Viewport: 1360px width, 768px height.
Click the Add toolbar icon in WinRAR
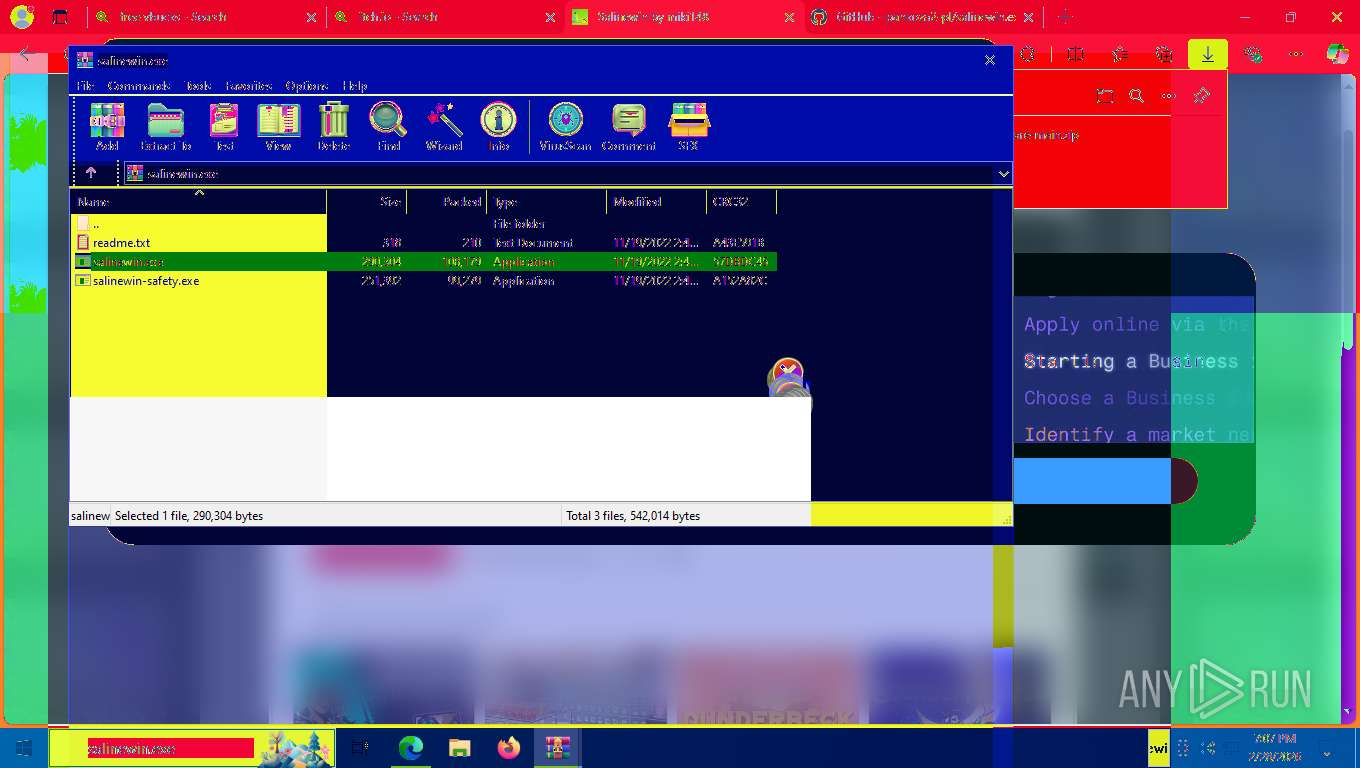(107, 126)
